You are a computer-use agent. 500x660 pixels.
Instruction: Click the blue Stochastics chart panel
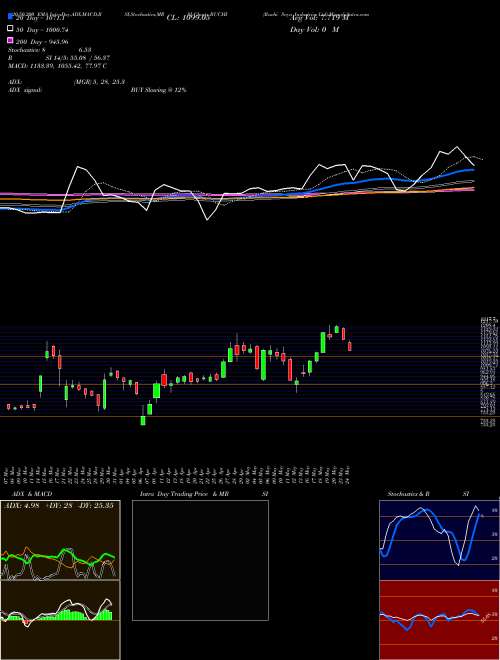click(439, 540)
